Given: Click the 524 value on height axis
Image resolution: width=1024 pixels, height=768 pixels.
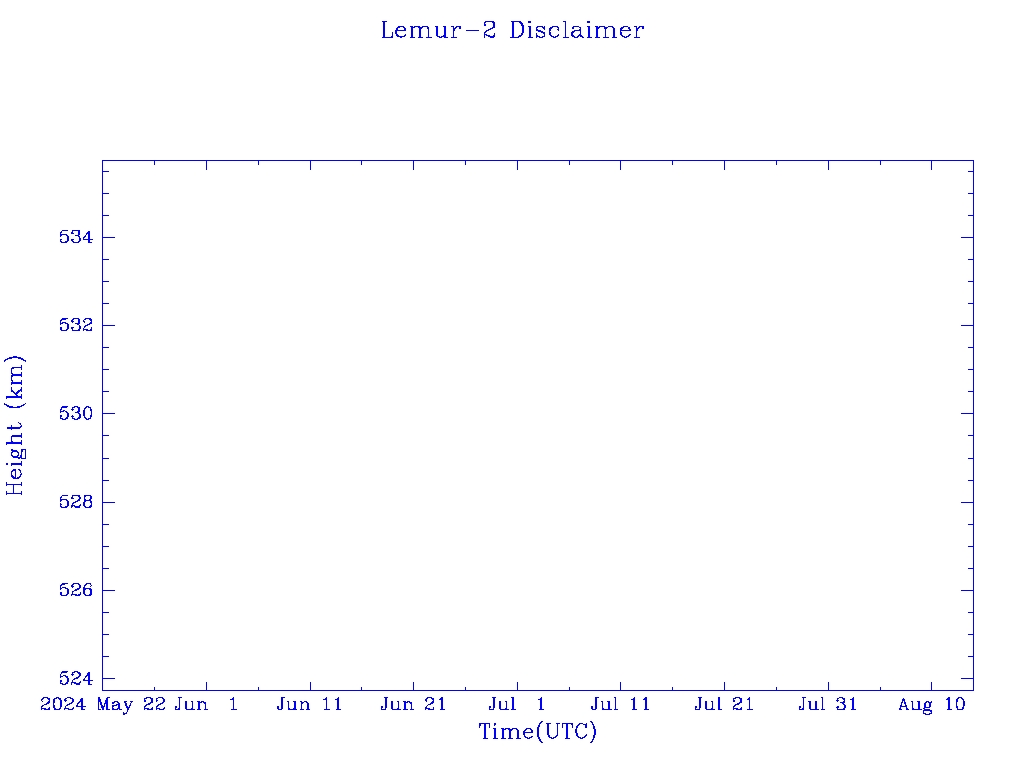Looking at the screenshot, I should 76,679.
